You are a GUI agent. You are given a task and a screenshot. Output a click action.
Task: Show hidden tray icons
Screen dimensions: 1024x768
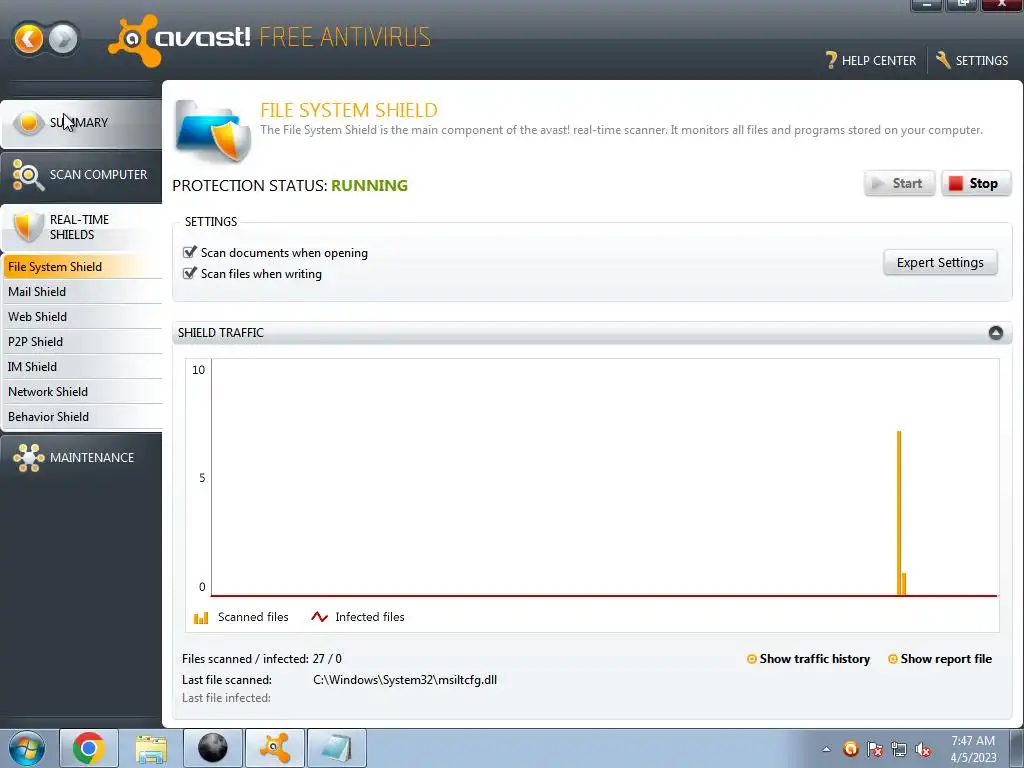click(x=826, y=749)
